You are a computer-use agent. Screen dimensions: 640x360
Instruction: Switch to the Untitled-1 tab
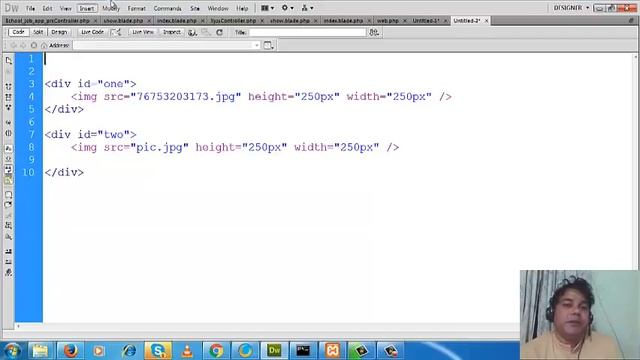[425, 20]
